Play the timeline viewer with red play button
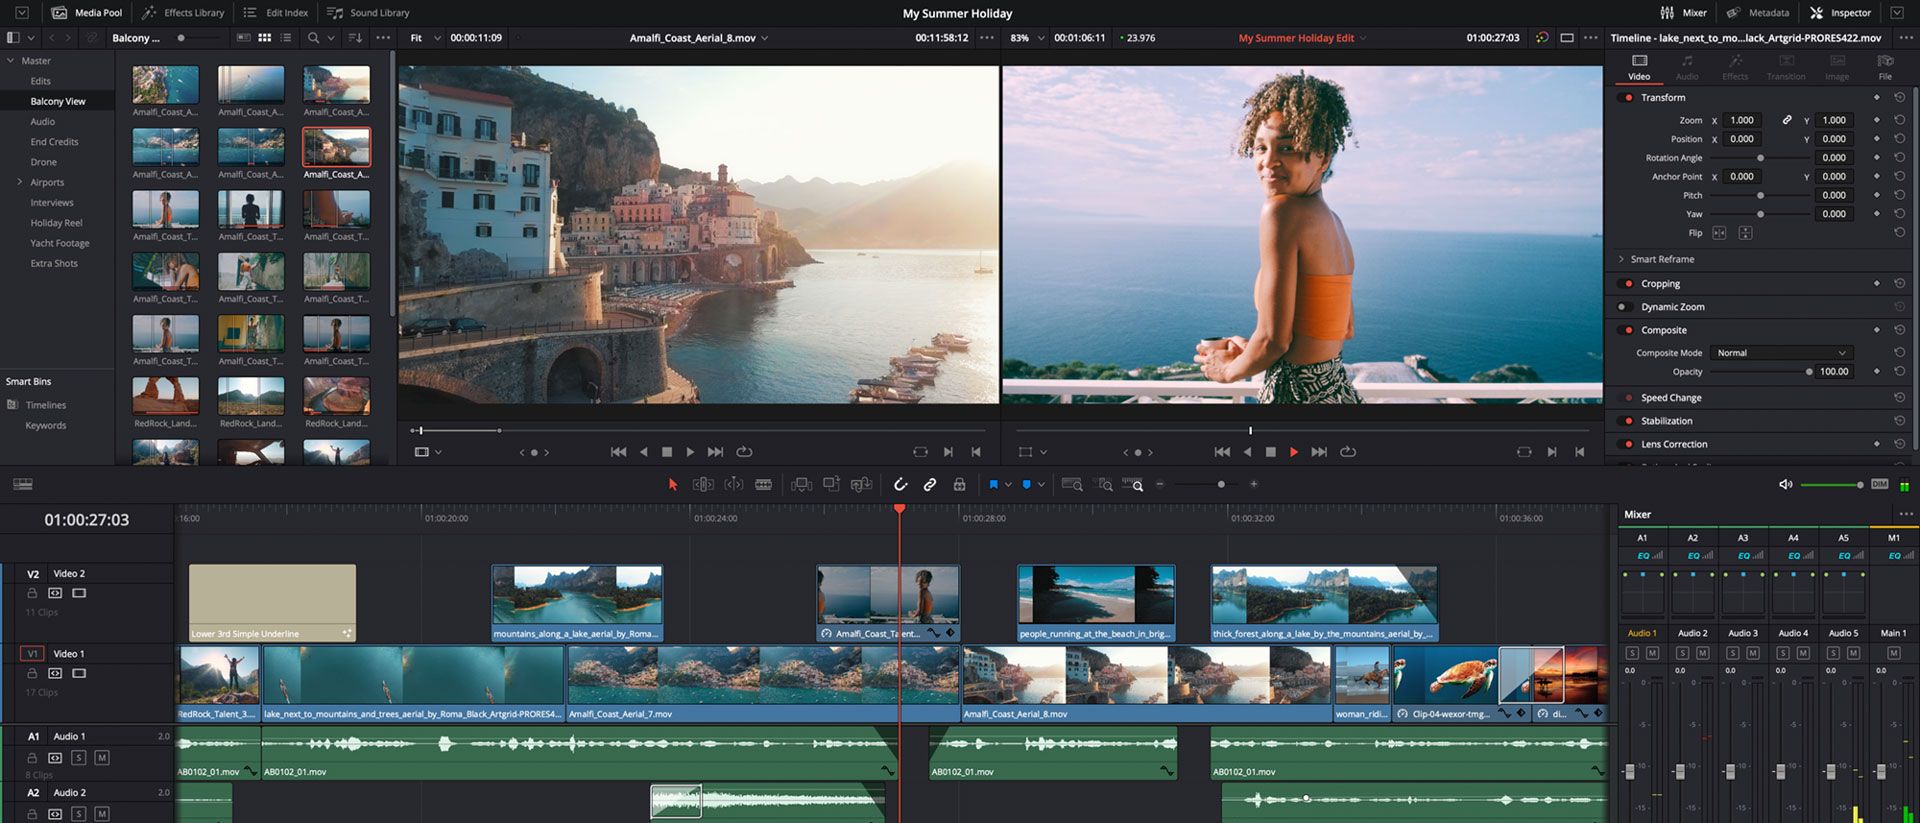Image resolution: width=1920 pixels, height=823 pixels. (x=1294, y=452)
